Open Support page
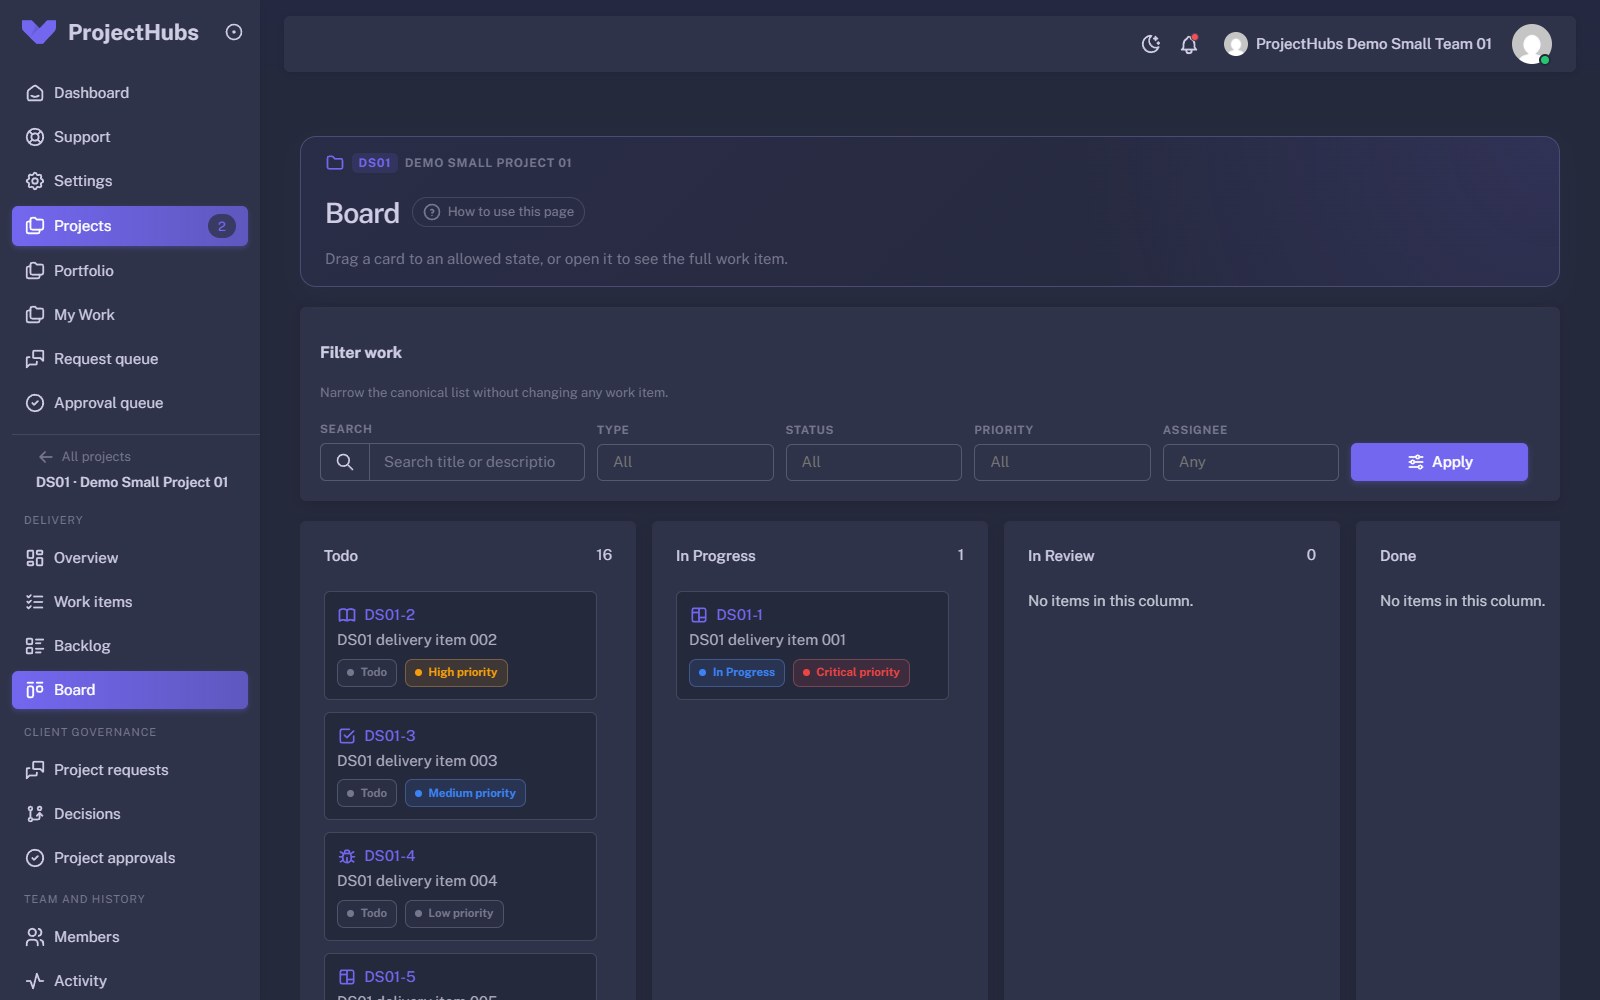The width and height of the screenshot is (1600, 1000). [130, 137]
